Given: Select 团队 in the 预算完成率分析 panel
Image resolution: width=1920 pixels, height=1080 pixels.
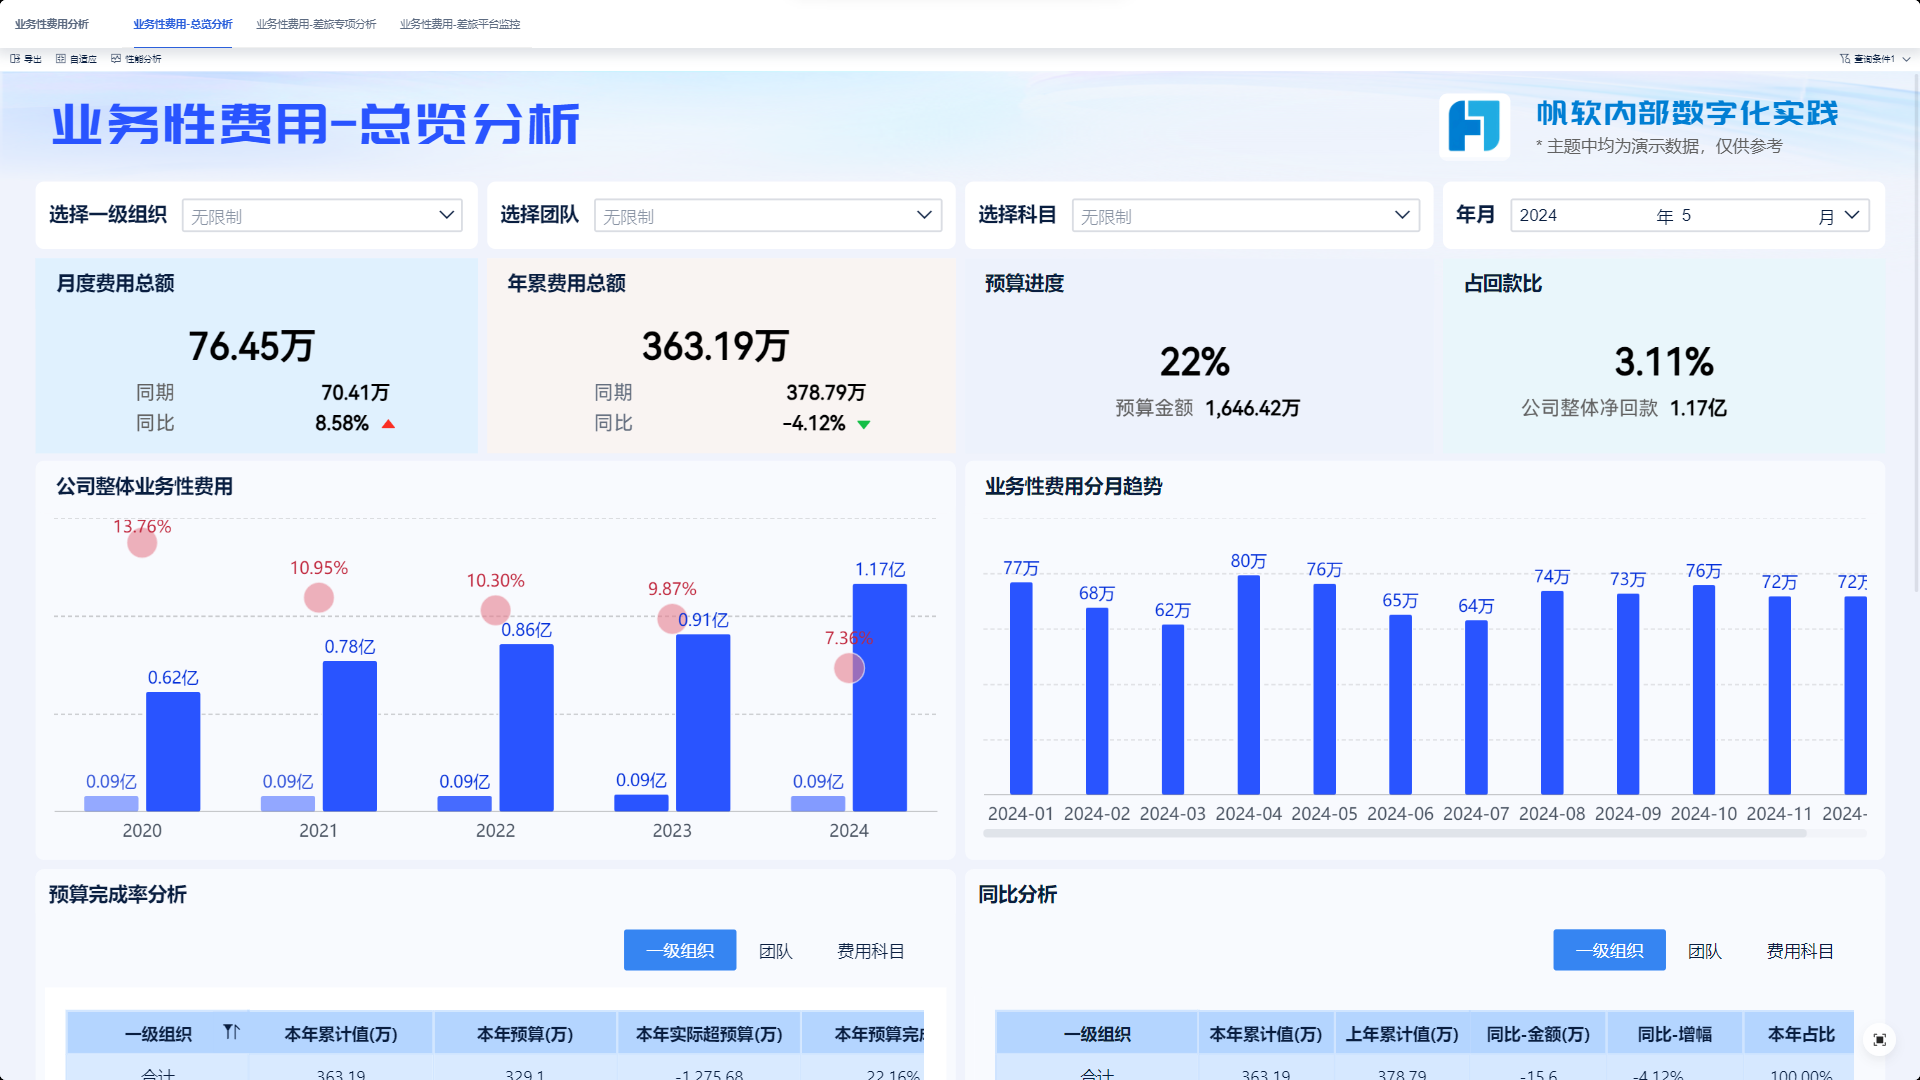Looking at the screenshot, I should (x=775, y=951).
